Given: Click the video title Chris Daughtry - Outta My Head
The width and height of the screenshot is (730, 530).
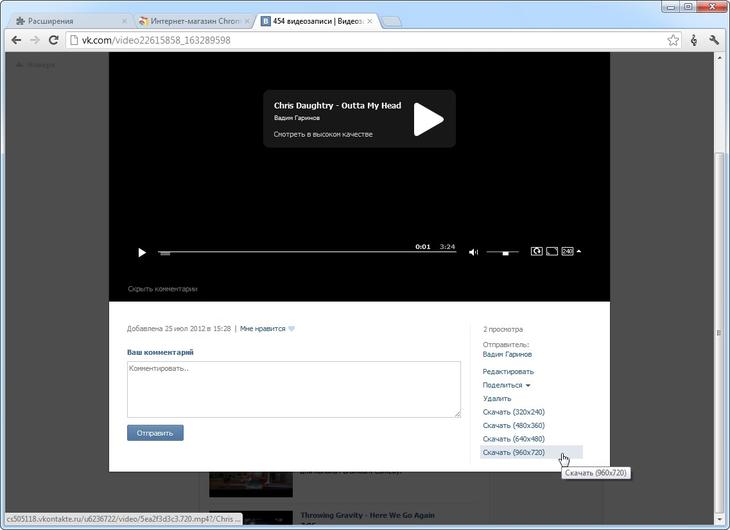Looking at the screenshot, I should tap(338, 106).
